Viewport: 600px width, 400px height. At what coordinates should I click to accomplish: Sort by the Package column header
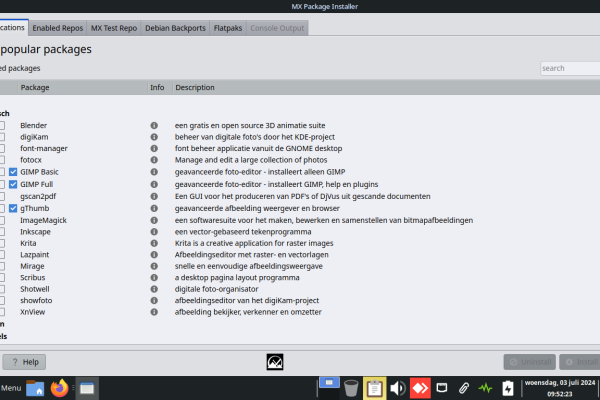coord(35,88)
